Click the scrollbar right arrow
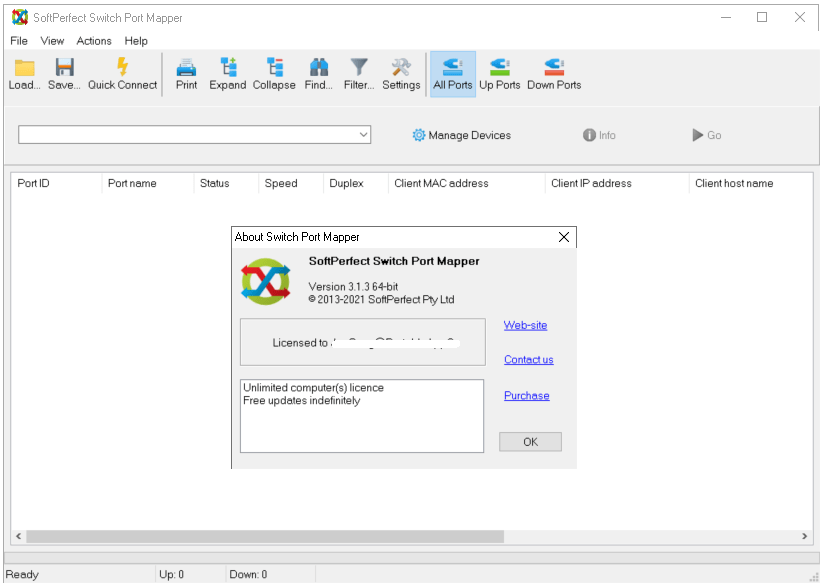This screenshot has width=823, height=584. [x=805, y=536]
